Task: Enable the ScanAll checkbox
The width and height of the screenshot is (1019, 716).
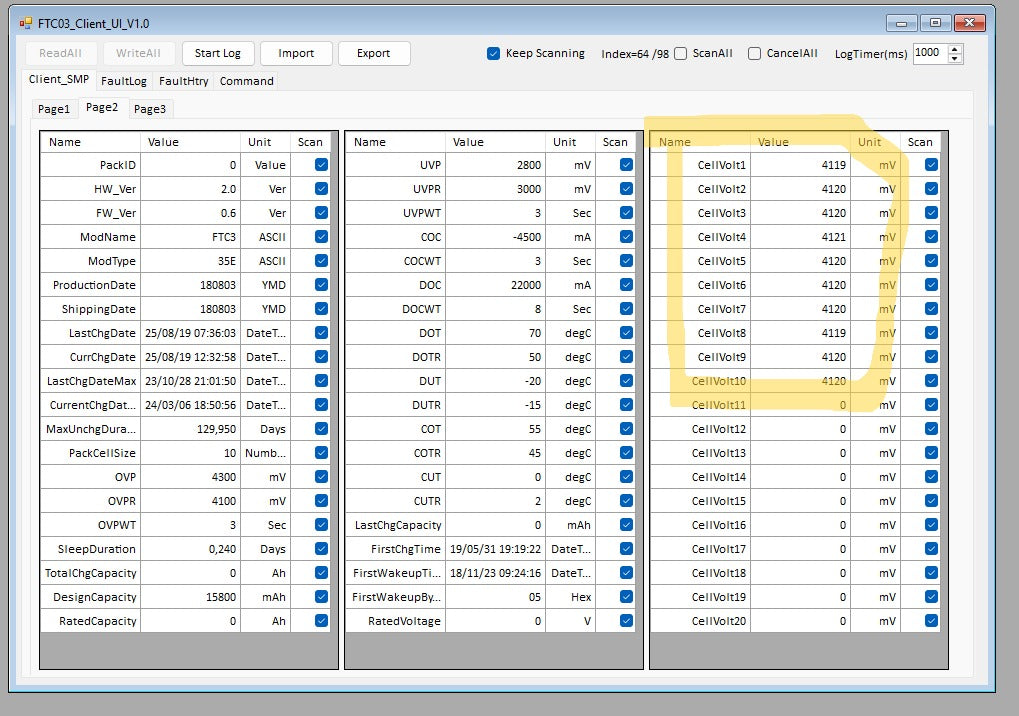Action: 680,53
